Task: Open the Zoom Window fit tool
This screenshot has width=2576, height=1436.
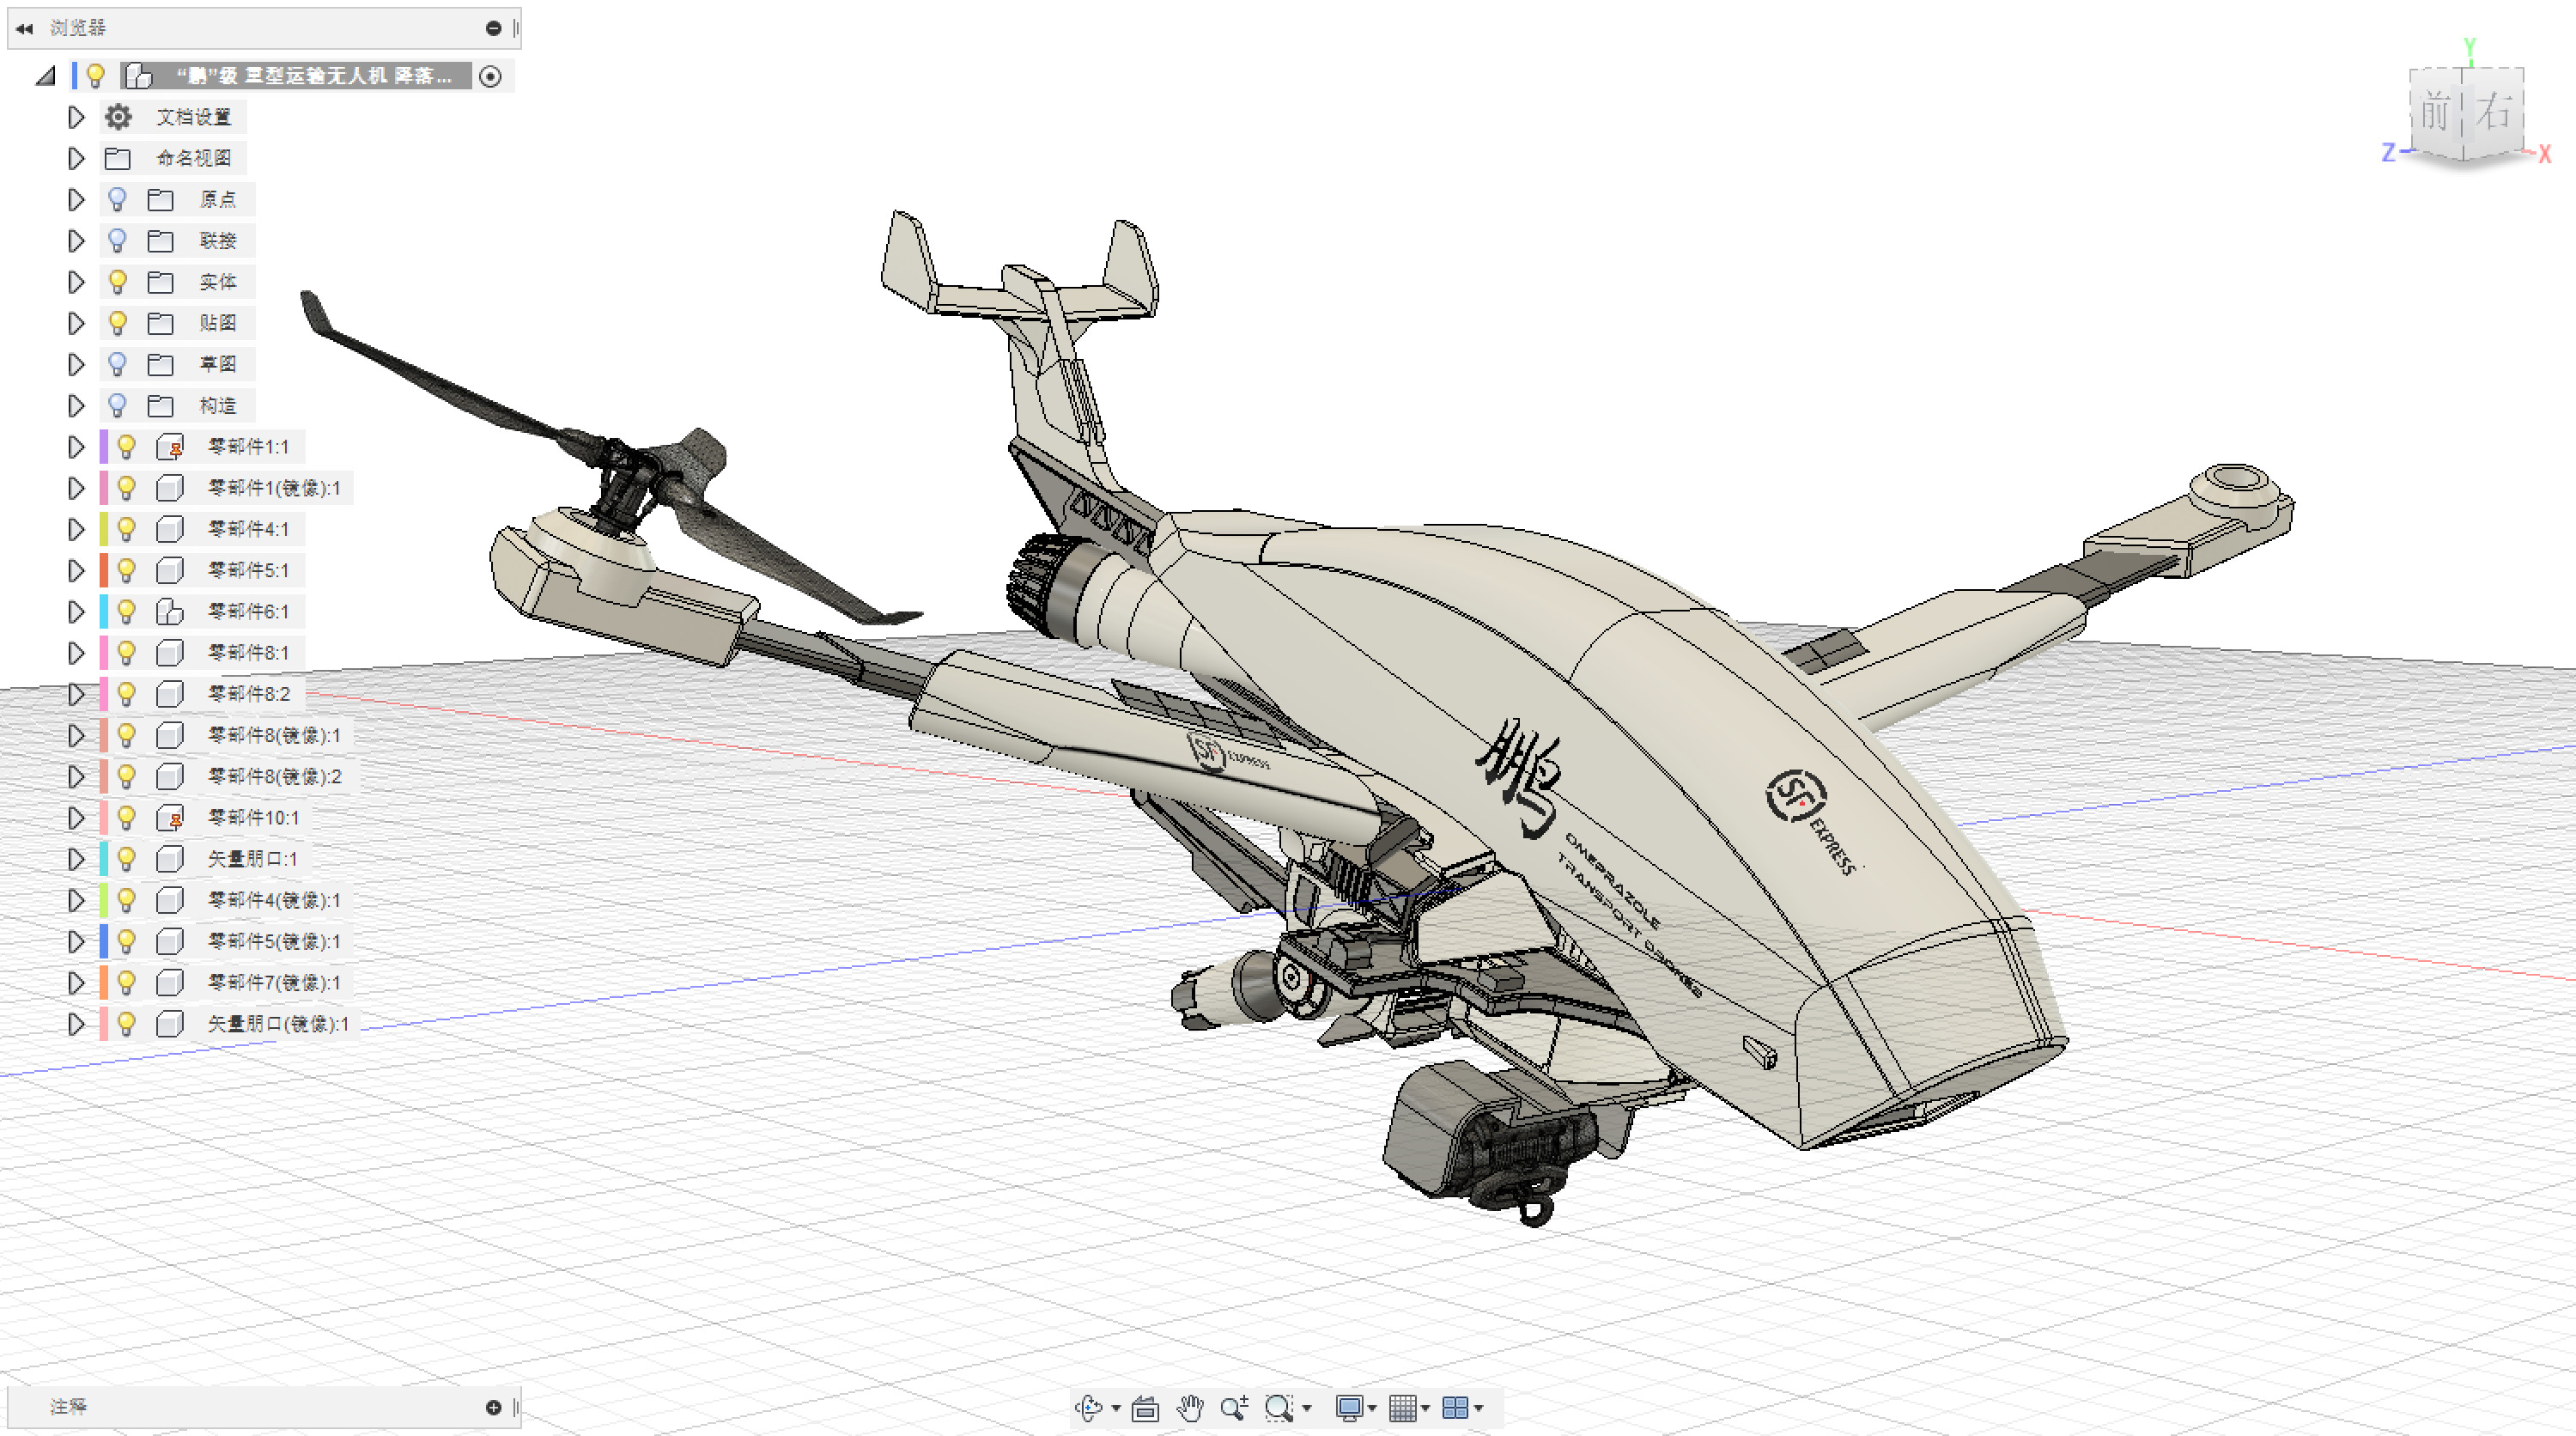Action: pos(1279,1408)
